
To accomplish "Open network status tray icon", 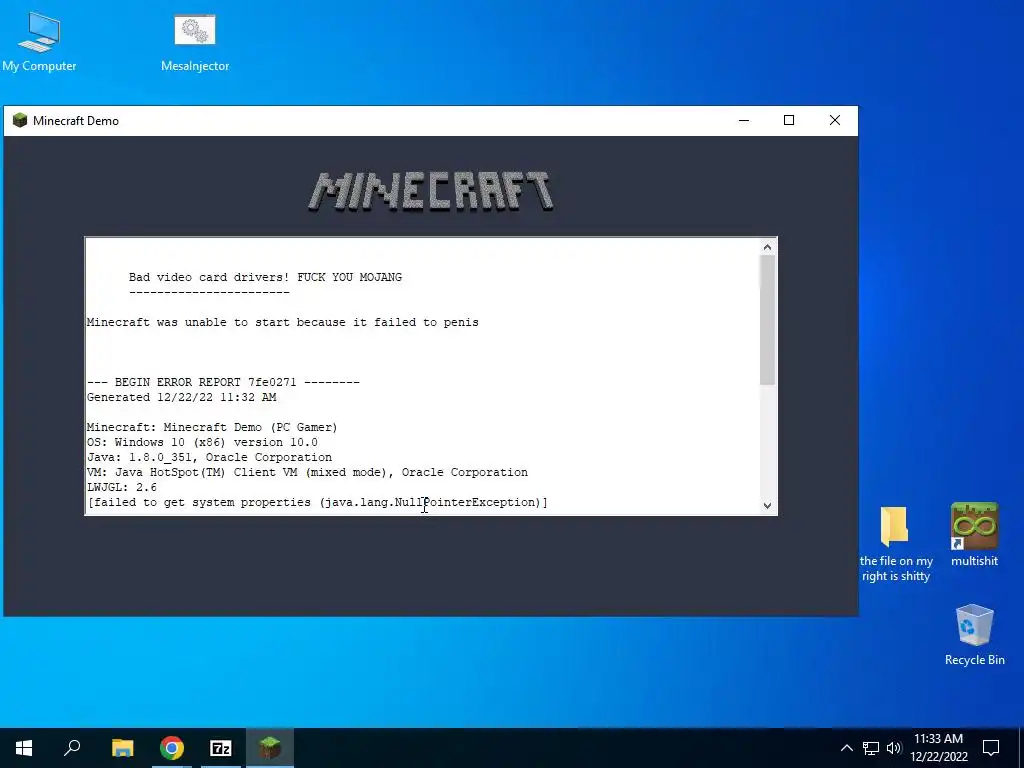I will (871, 748).
